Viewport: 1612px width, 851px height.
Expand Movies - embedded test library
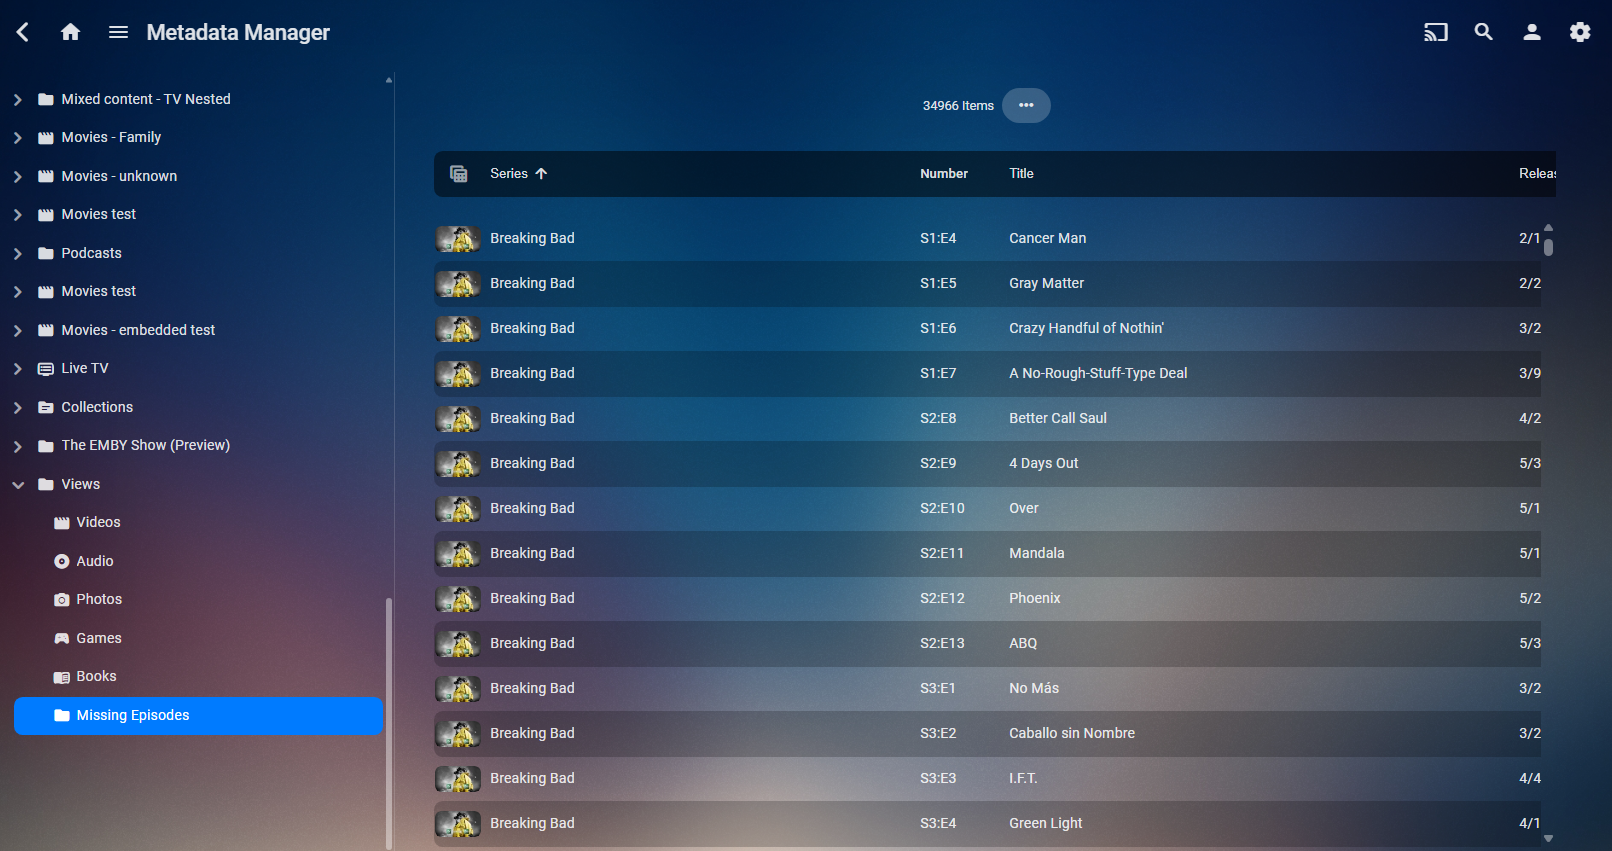pyautogui.click(x=18, y=330)
